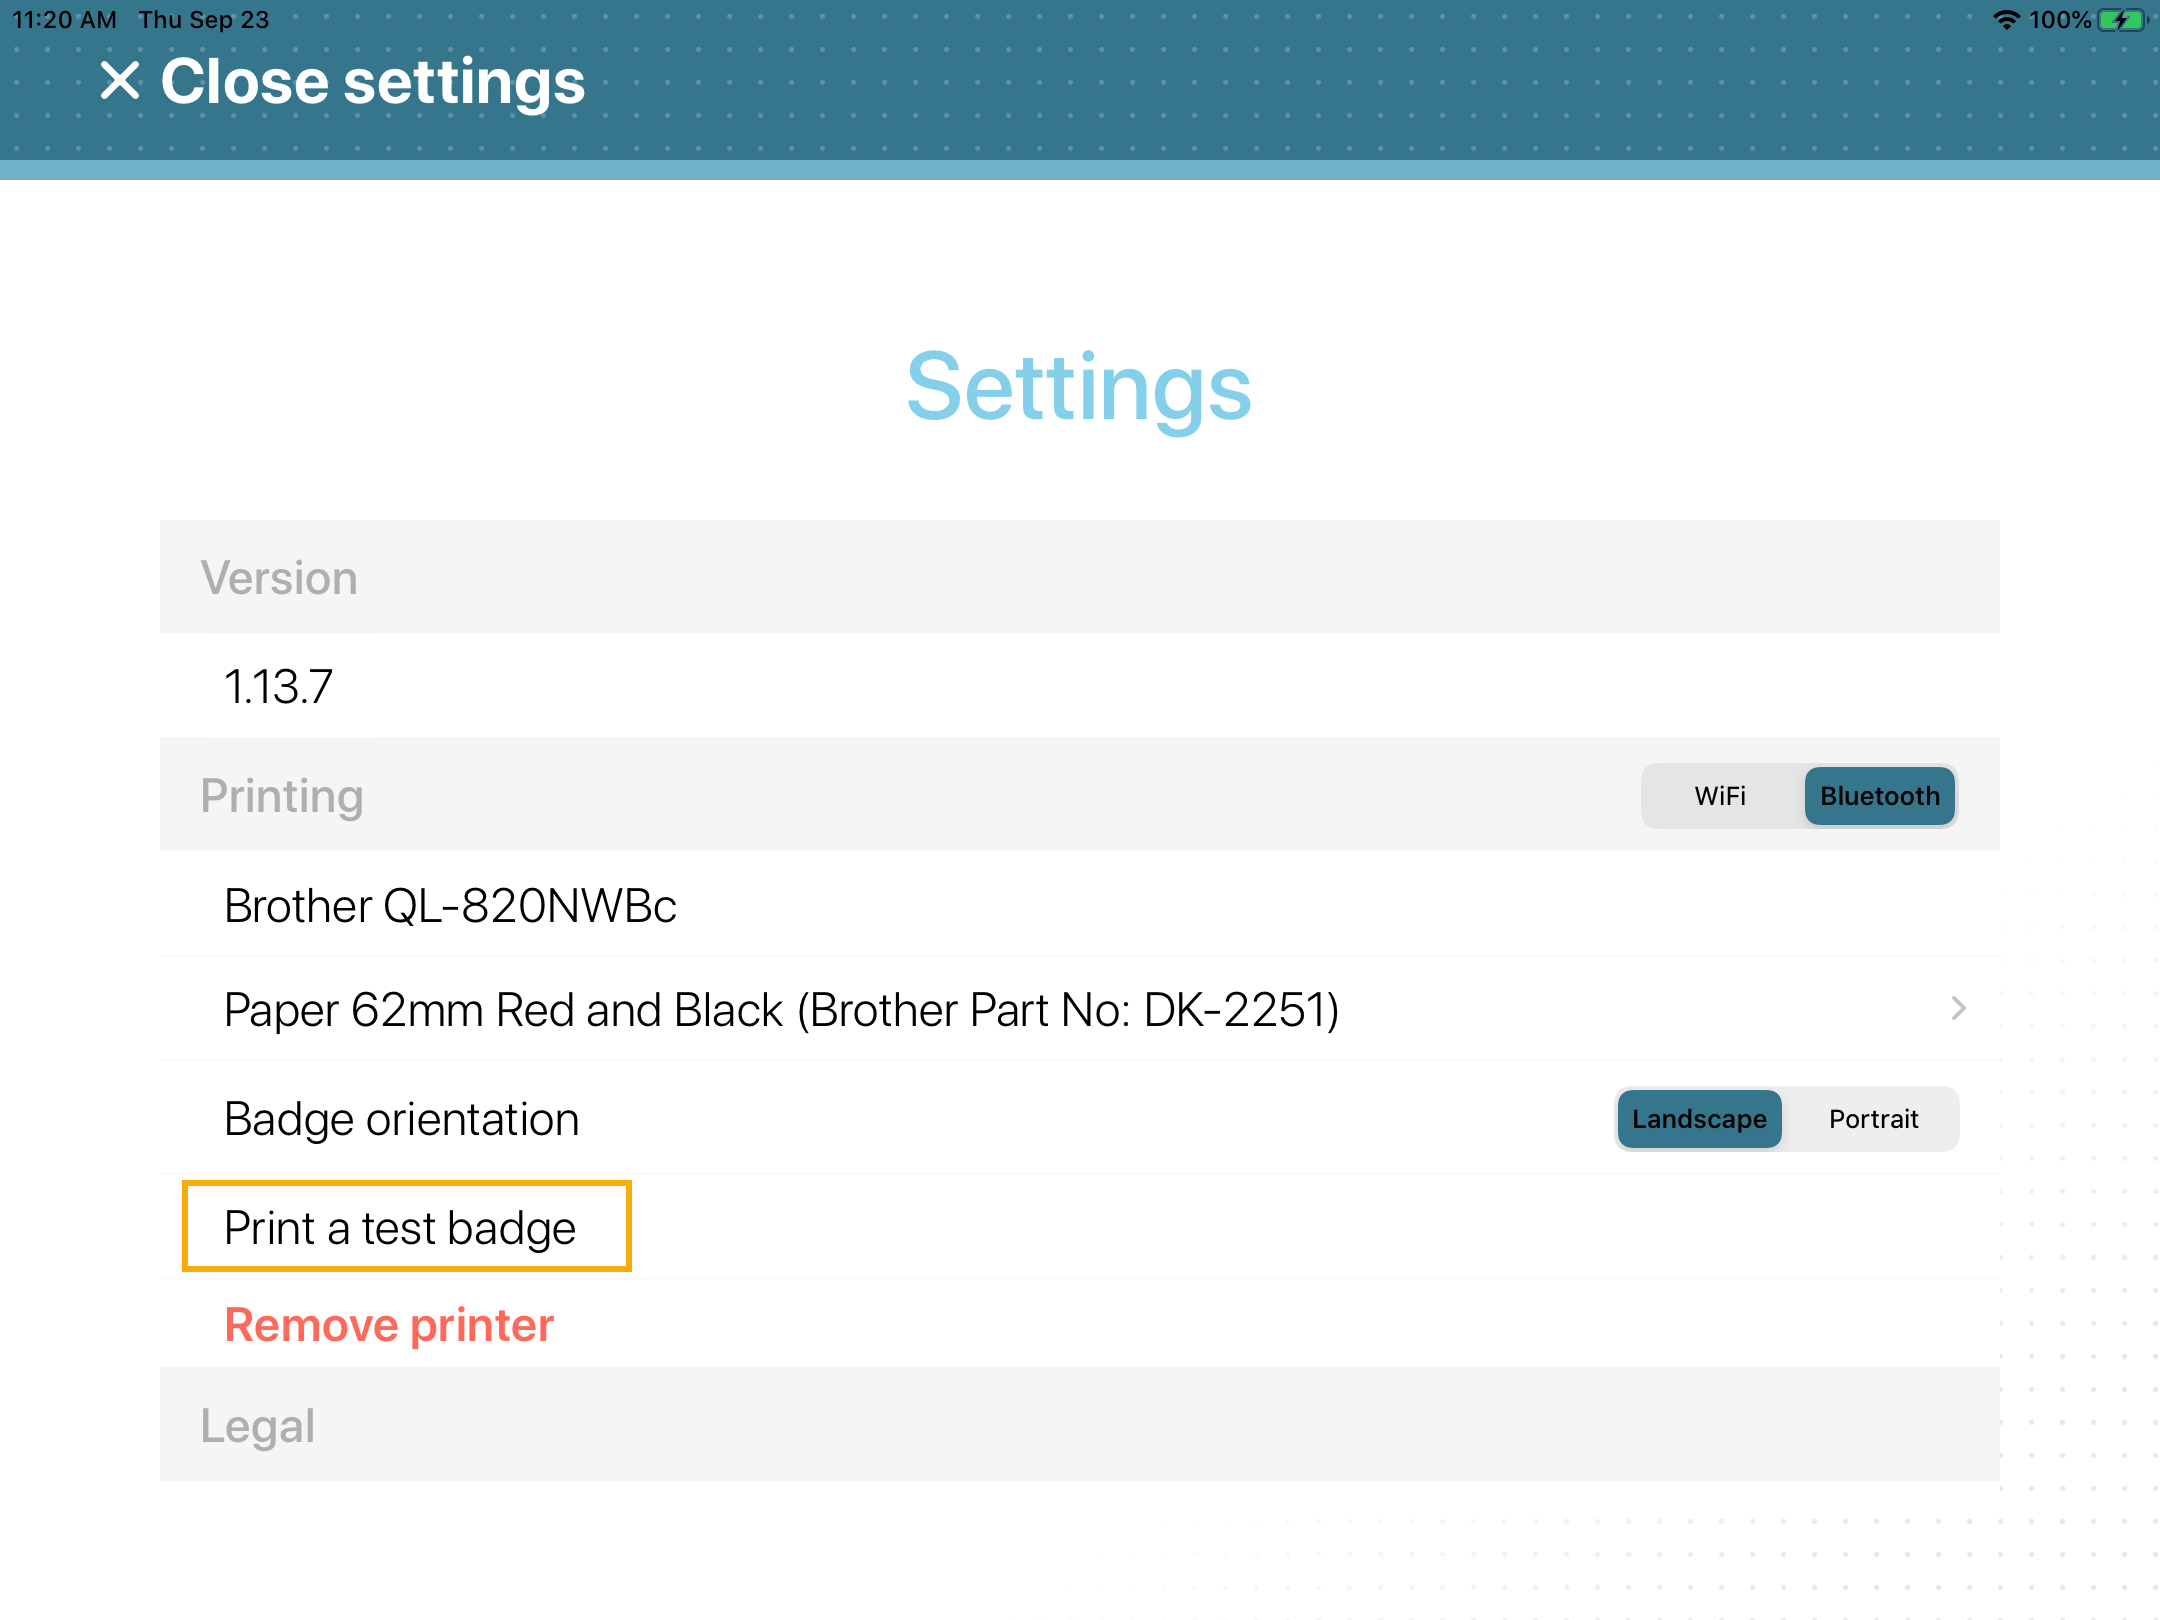Select Portrait badge orientation
Screen dimensions: 2160x1620
click(1871, 1118)
